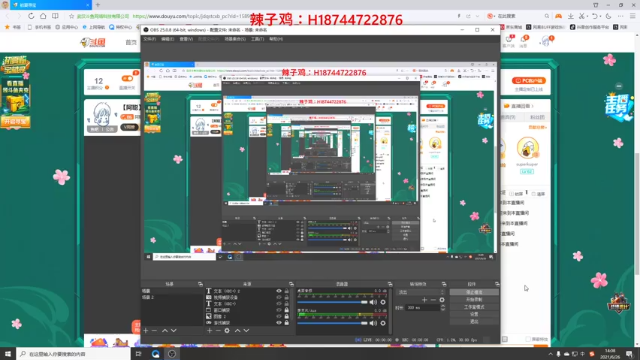Toggle visibility of the first text source (top row)

point(279,291)
